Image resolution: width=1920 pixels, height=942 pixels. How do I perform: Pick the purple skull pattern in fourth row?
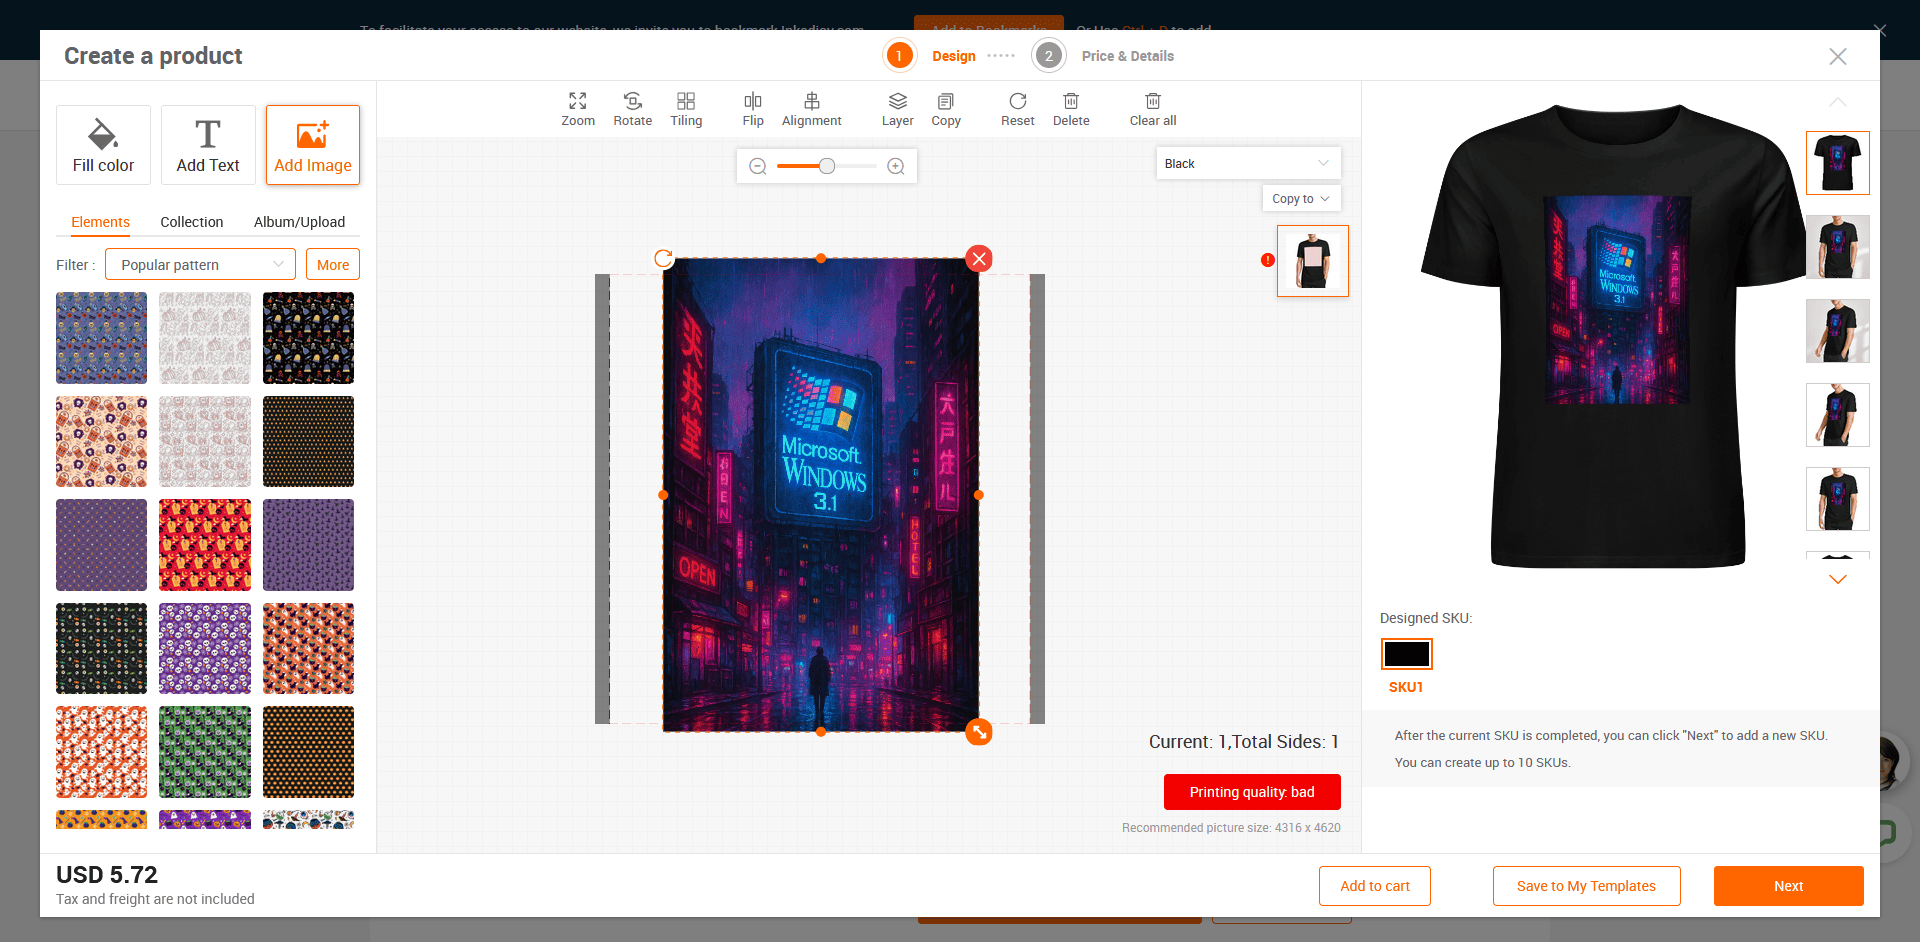(205, 648)
